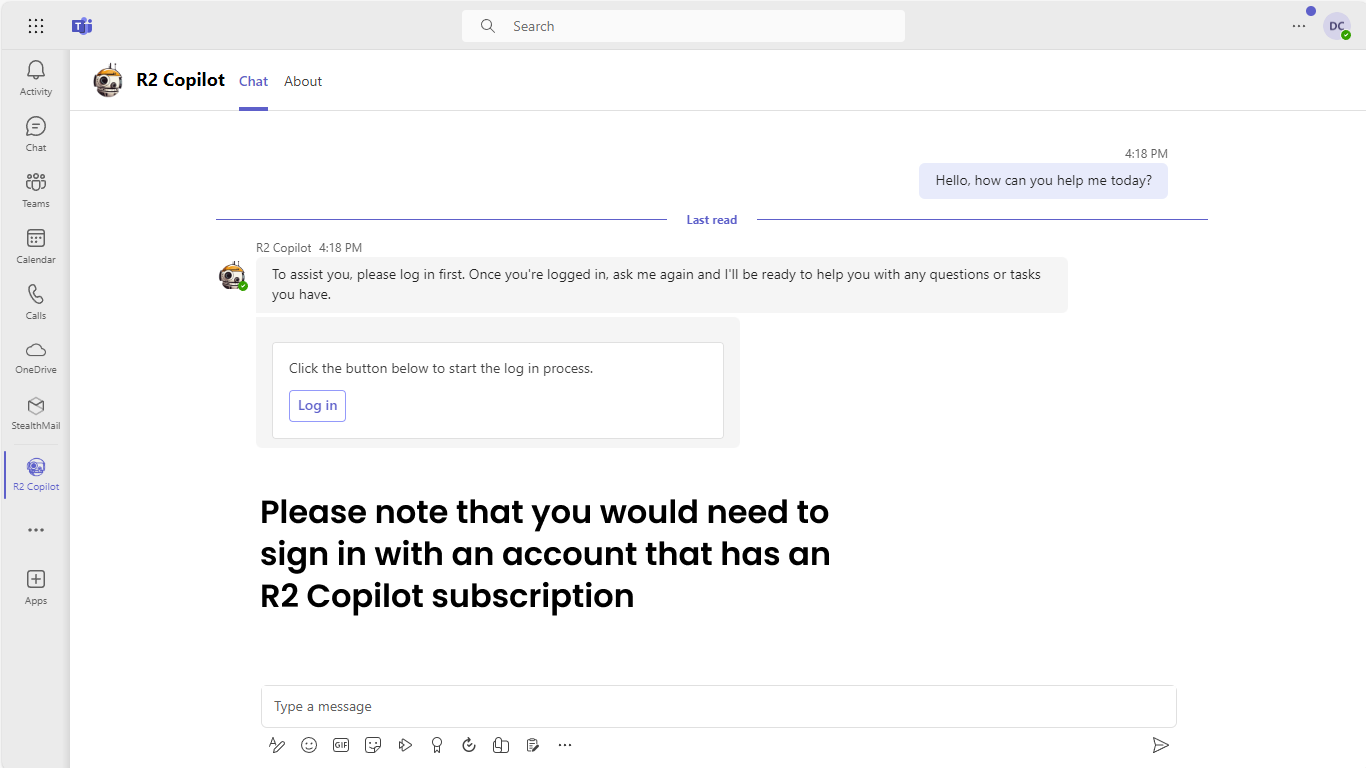Open the Teams section in sidebar

(x=35, y=189)
